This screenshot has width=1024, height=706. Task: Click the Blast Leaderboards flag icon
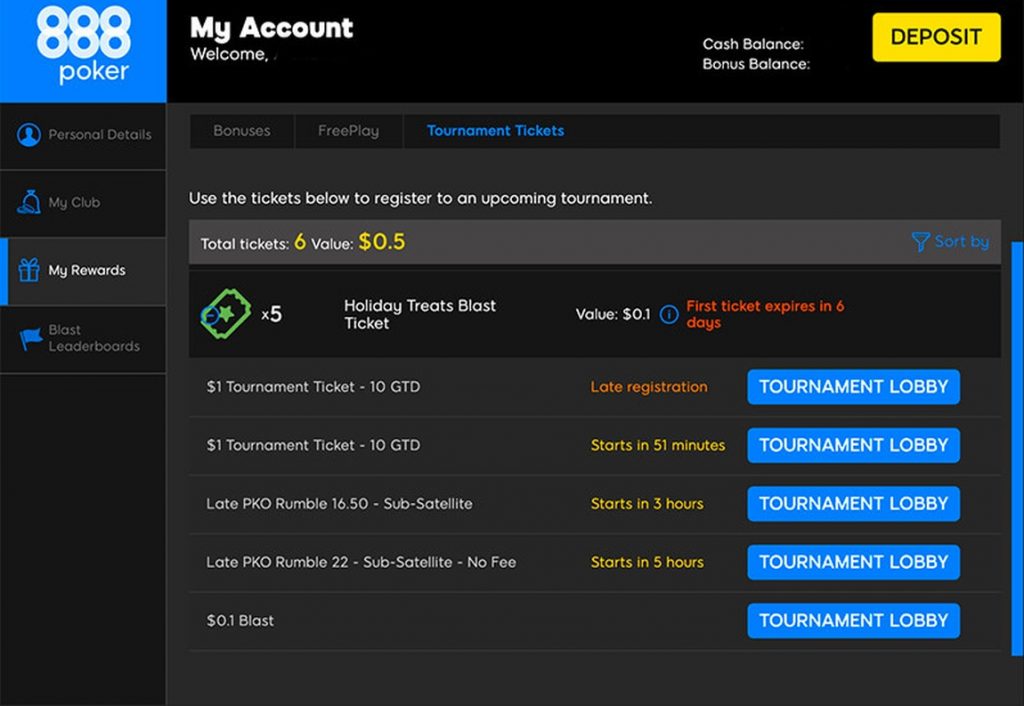[x=30, y=338]
